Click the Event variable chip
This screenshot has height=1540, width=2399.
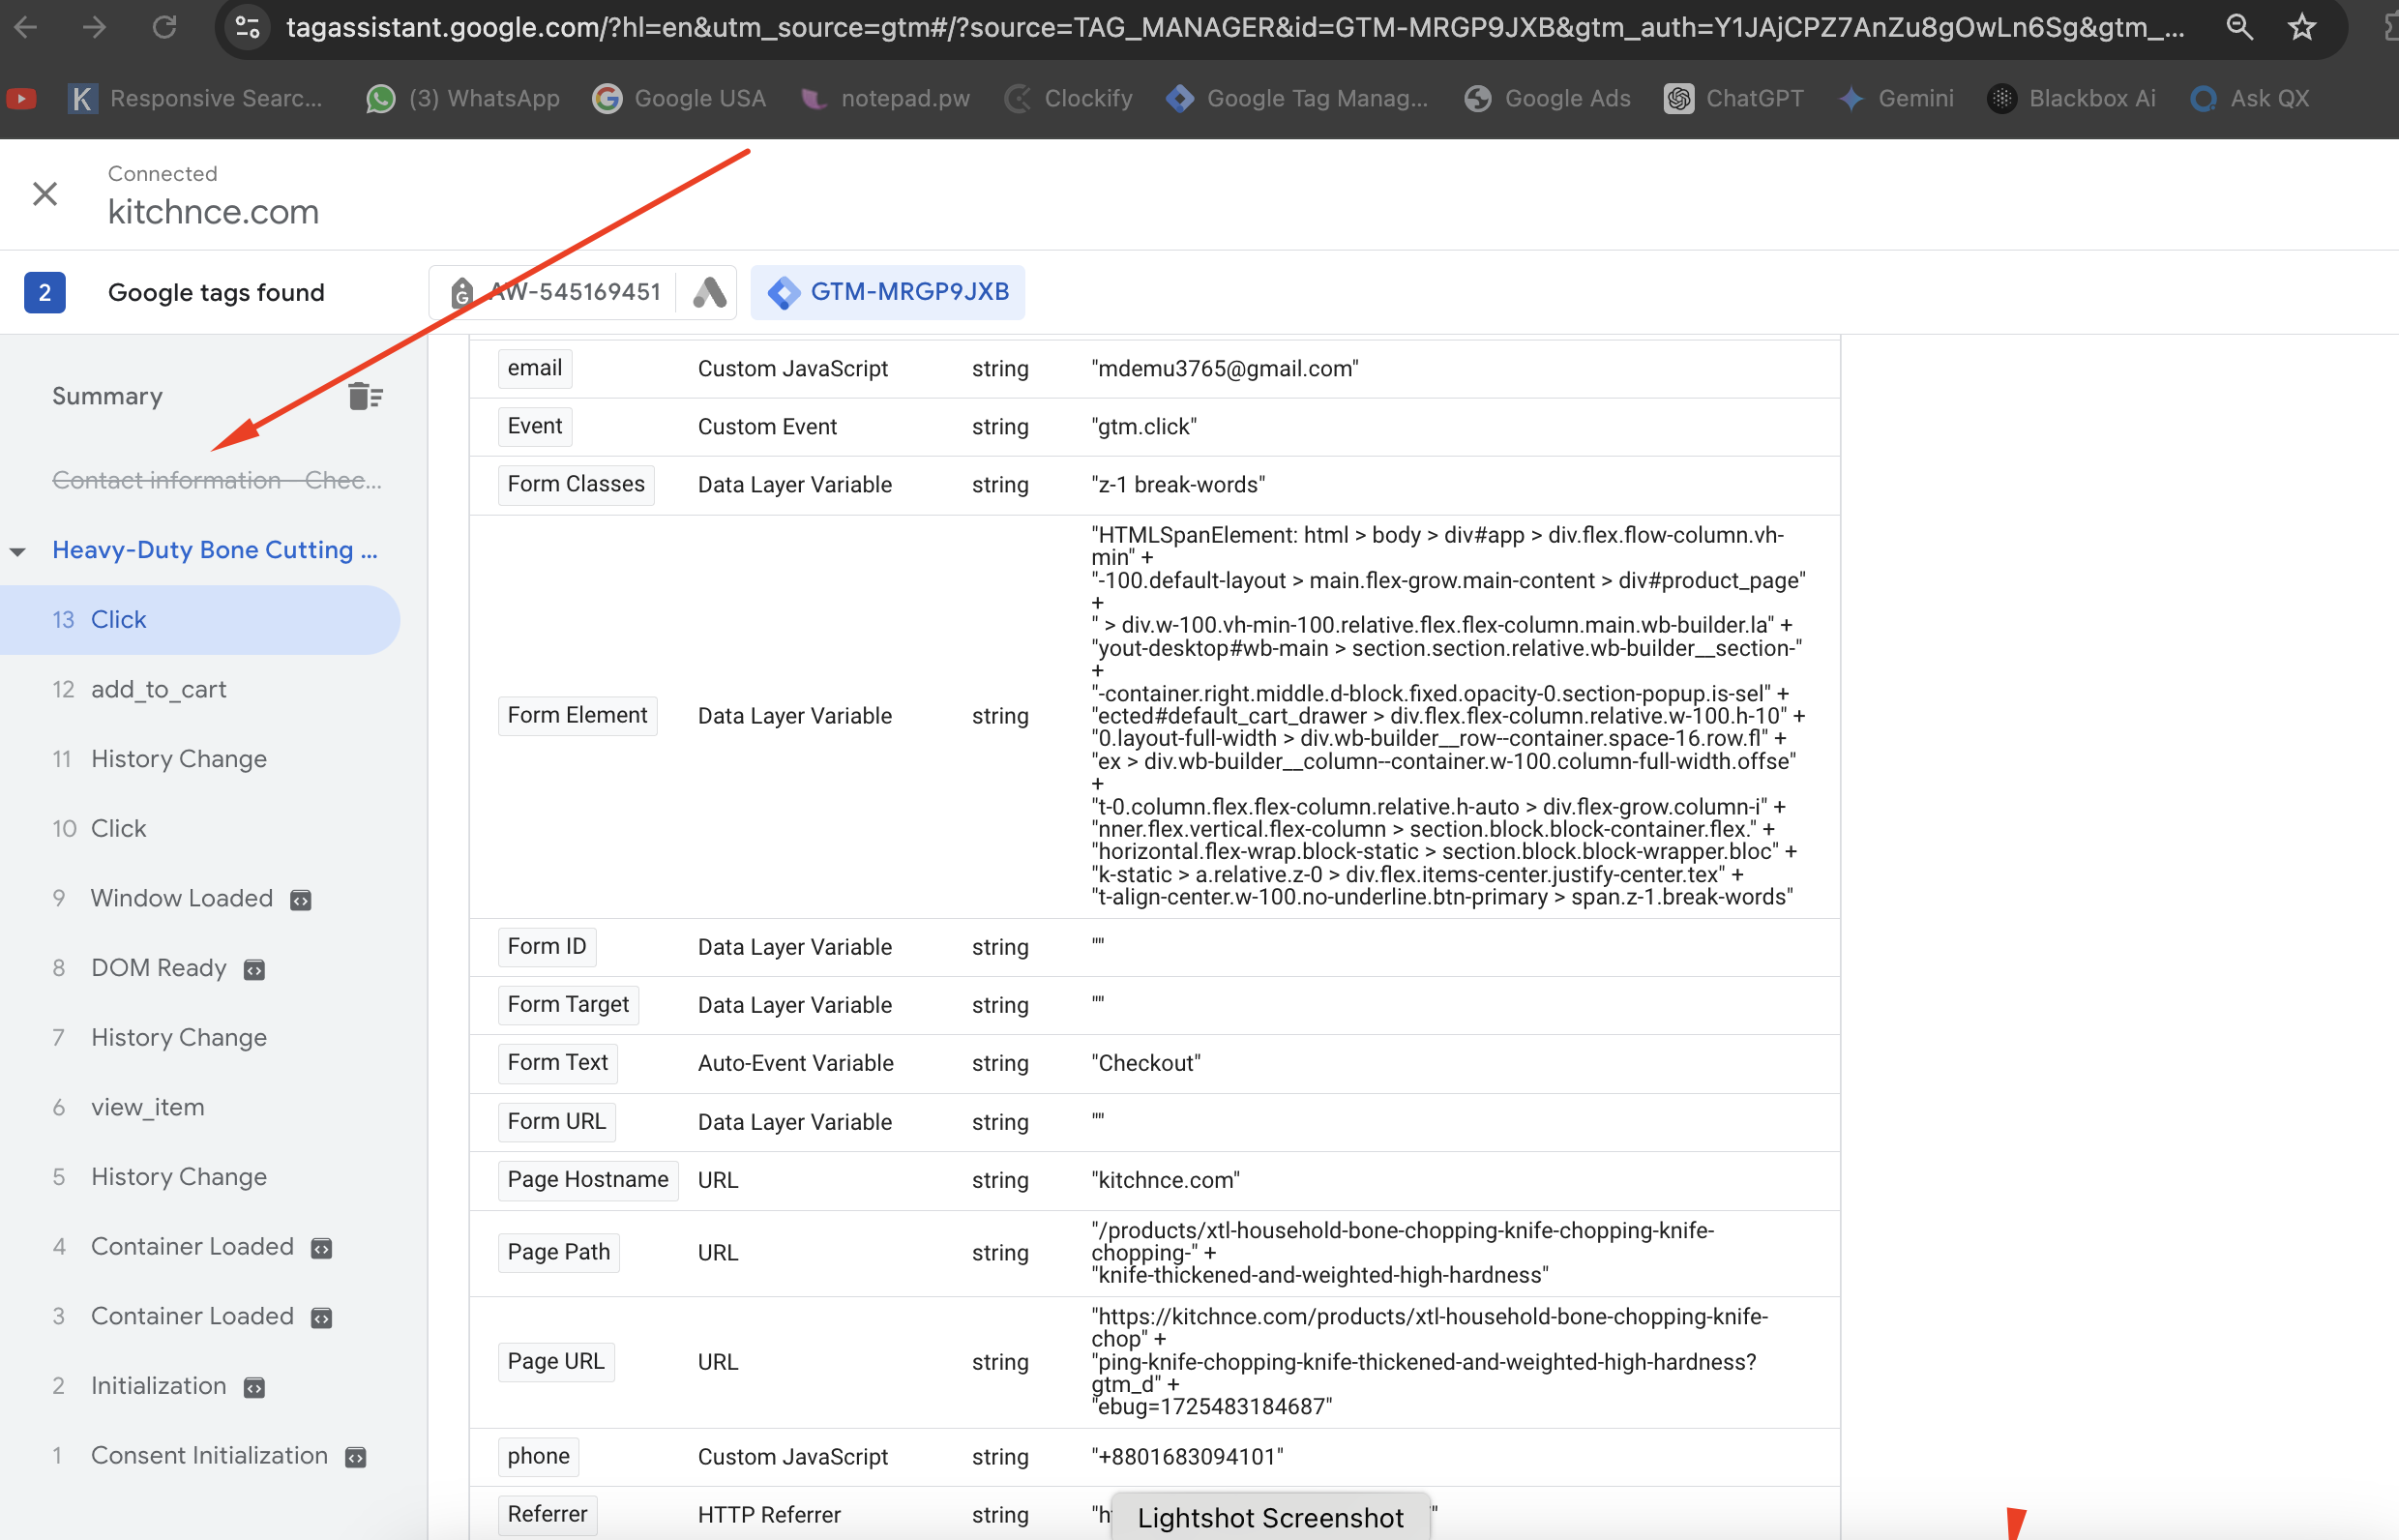coord(535,426)
